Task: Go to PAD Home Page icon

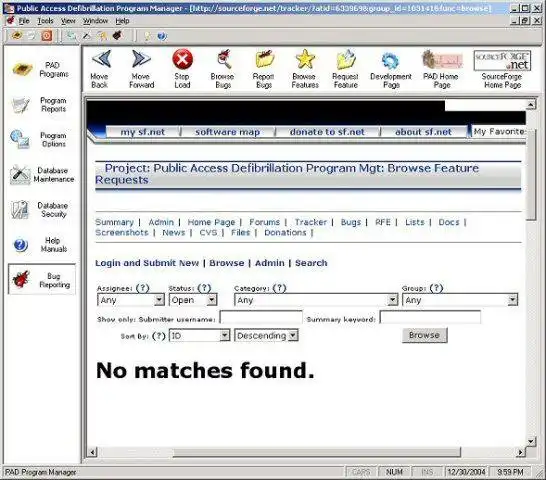Action: click(x=442, y=59)
